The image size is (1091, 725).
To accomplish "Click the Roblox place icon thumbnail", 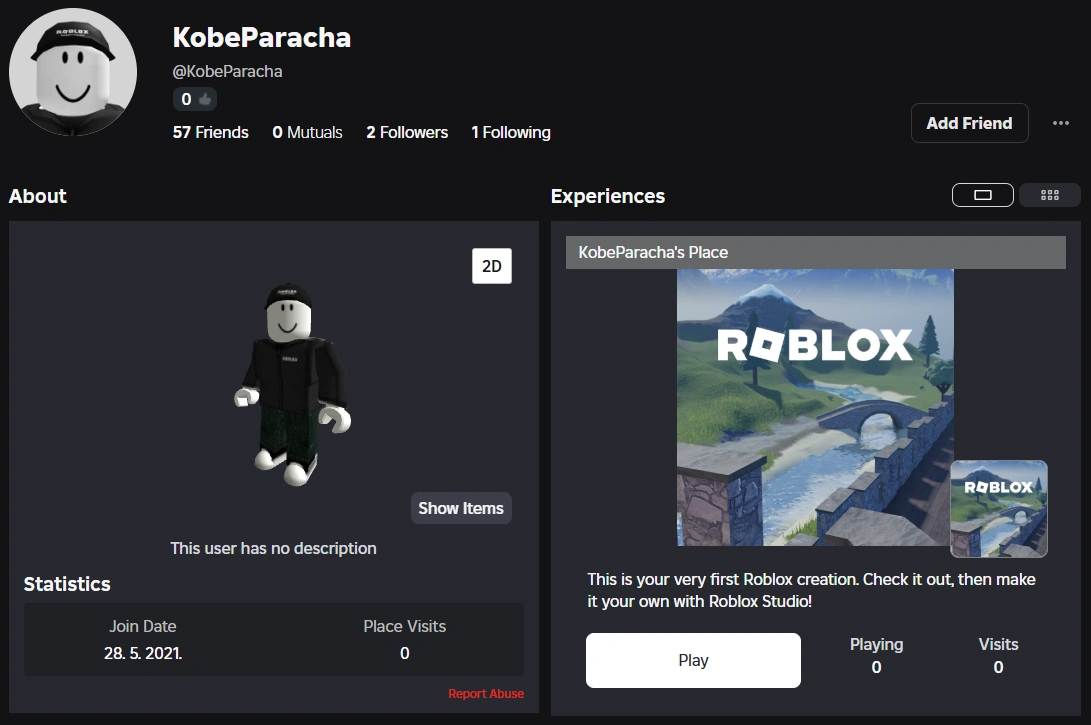I will point(999,509).
